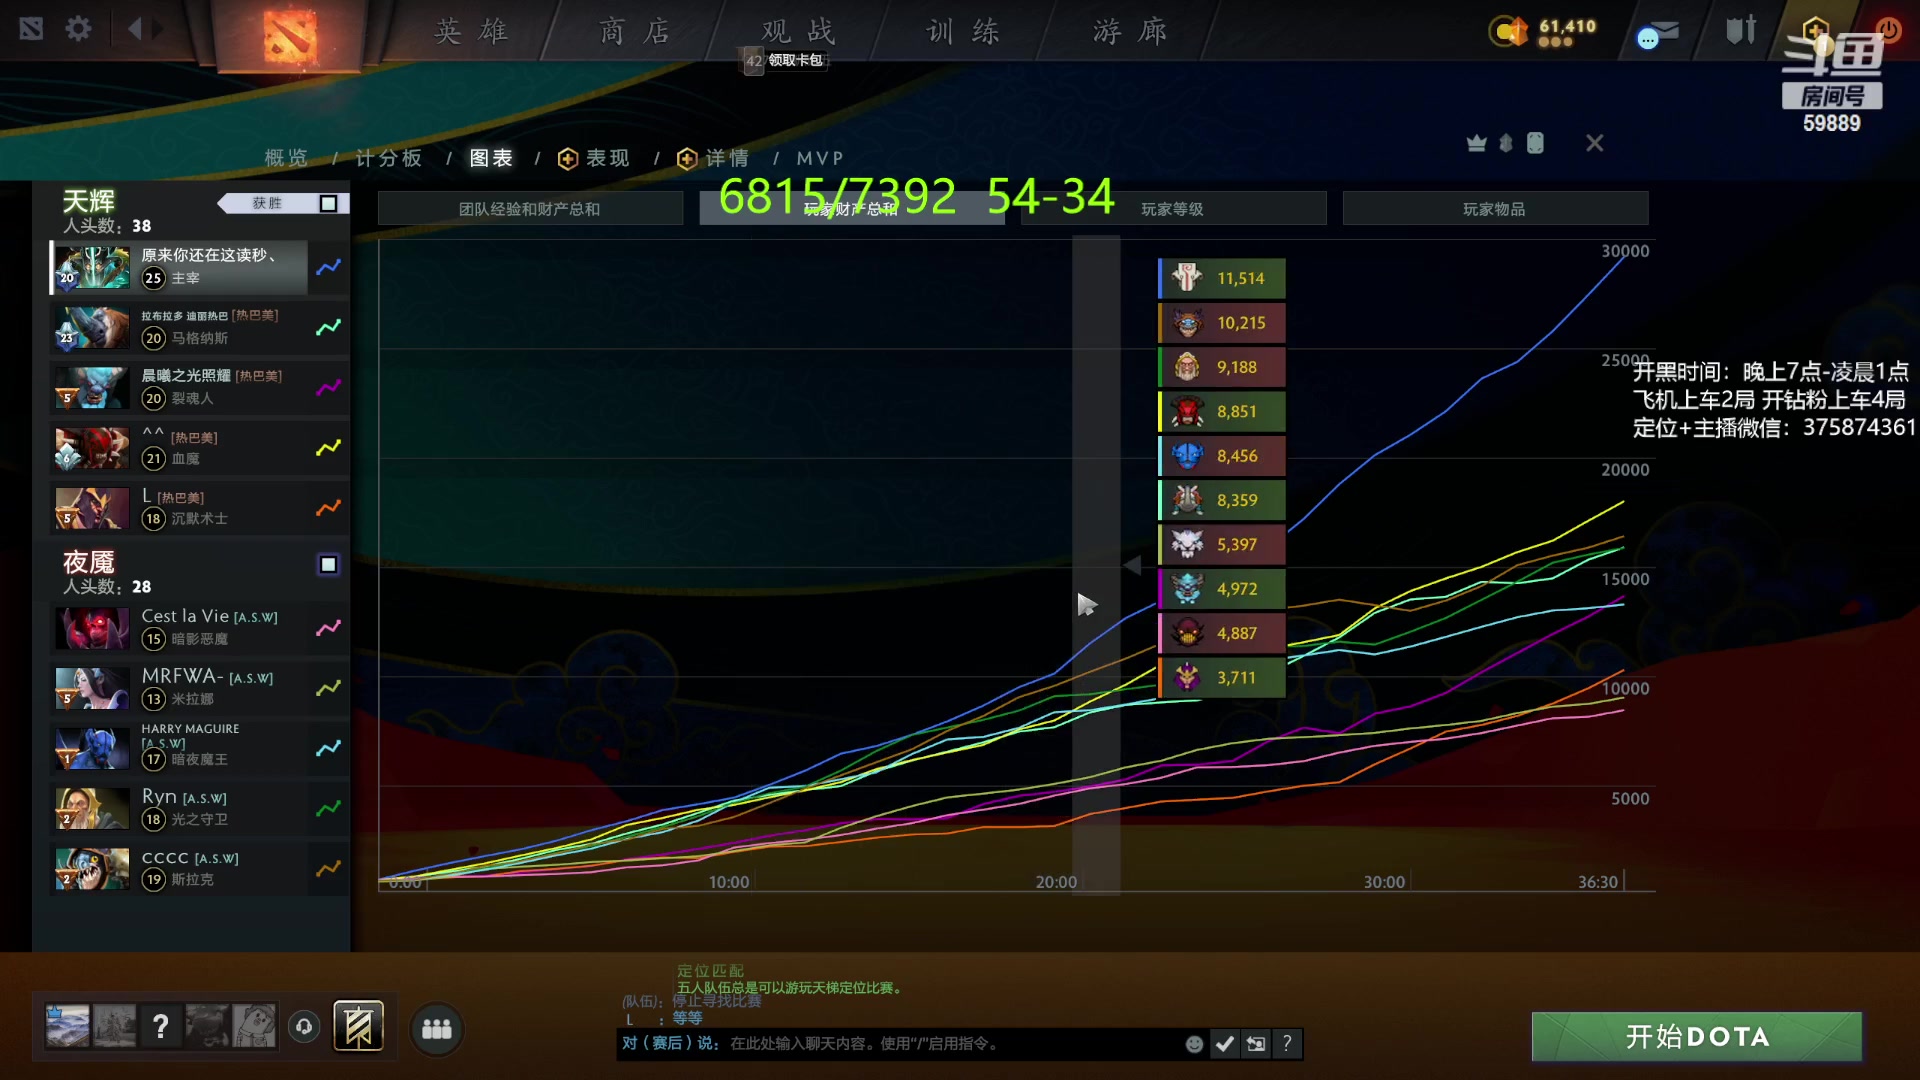Open the MVP tab

pyautogui.click(x=820, y=158)
